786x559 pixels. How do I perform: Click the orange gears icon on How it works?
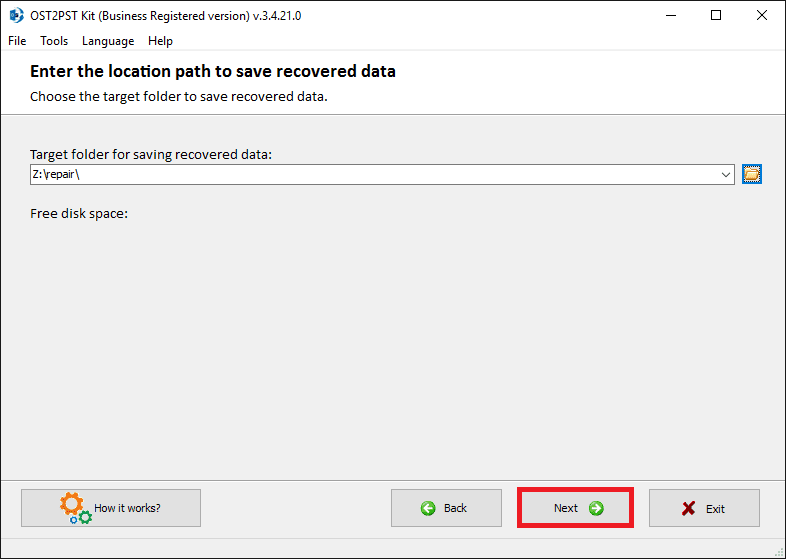[75, 508]
